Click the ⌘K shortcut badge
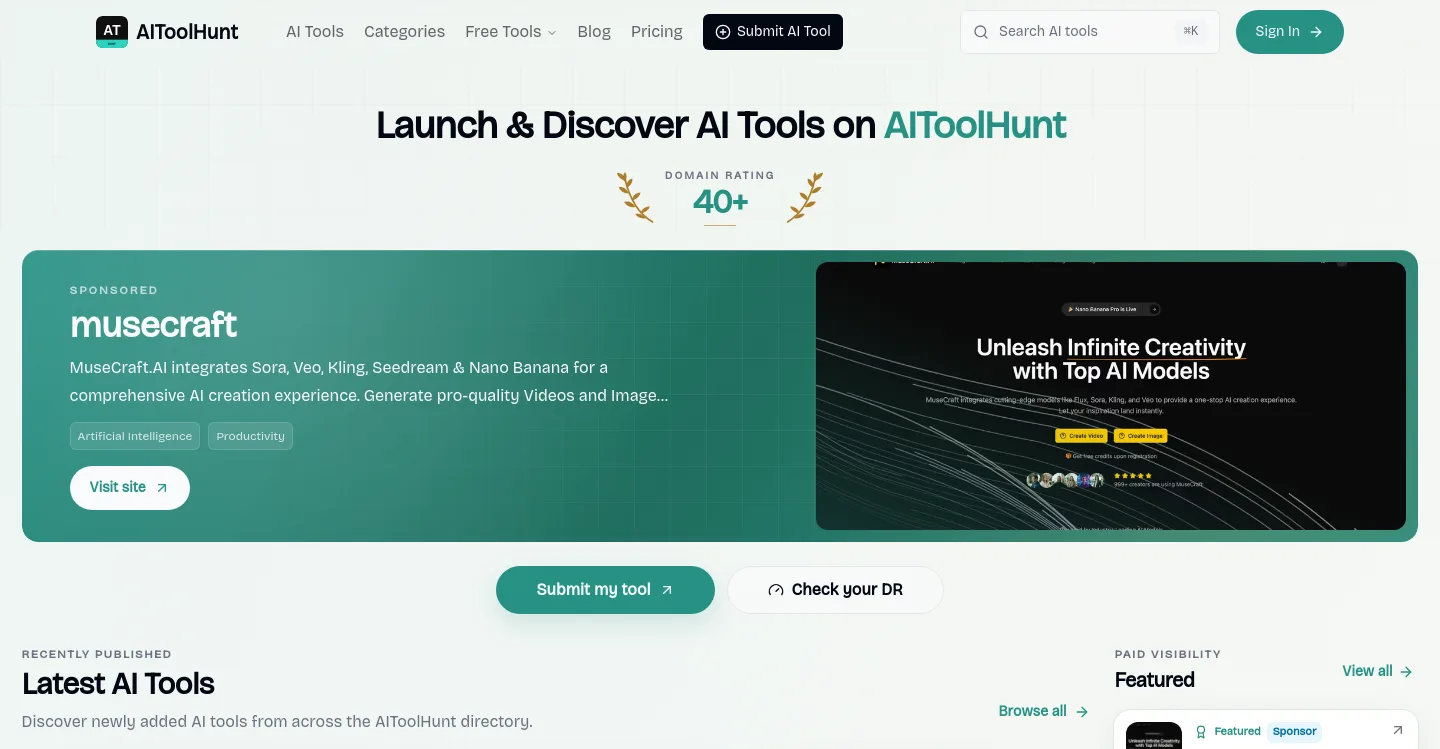The width and height of the screenshot is (1440, 749). 1190,32
